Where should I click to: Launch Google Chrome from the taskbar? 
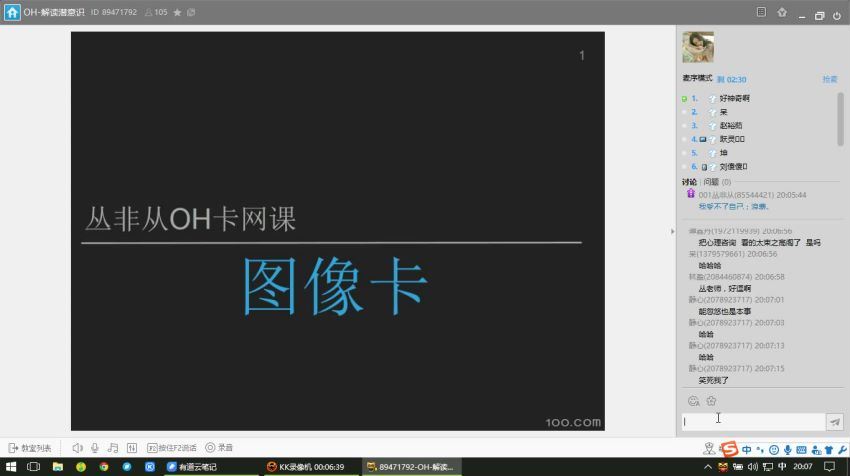[104, 467]
